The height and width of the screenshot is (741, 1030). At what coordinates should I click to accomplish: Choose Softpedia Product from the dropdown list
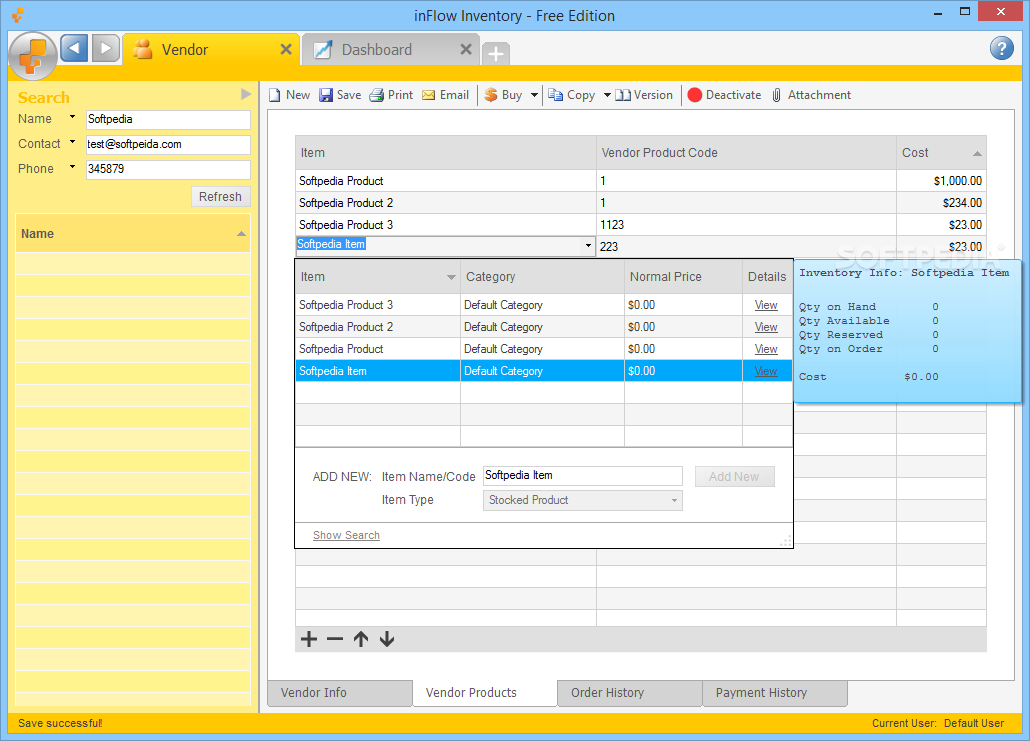[378, 349]
